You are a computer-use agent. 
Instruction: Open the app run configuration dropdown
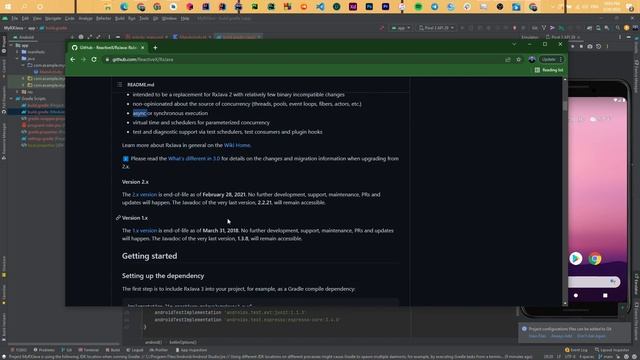point(400,28)
